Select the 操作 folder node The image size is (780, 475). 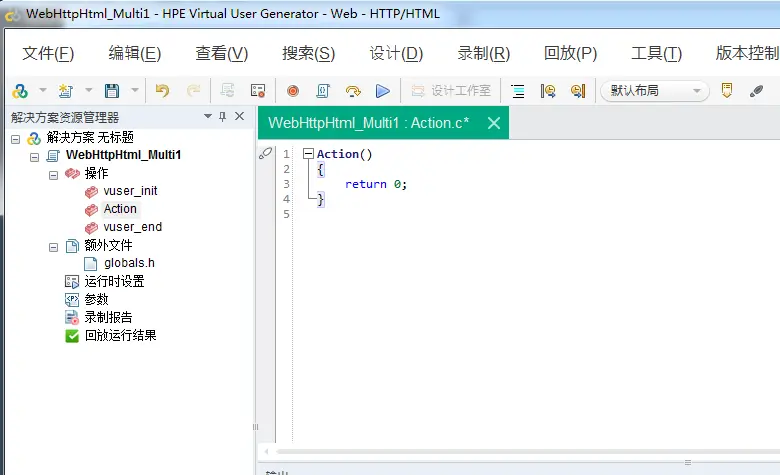click(96, 173)
